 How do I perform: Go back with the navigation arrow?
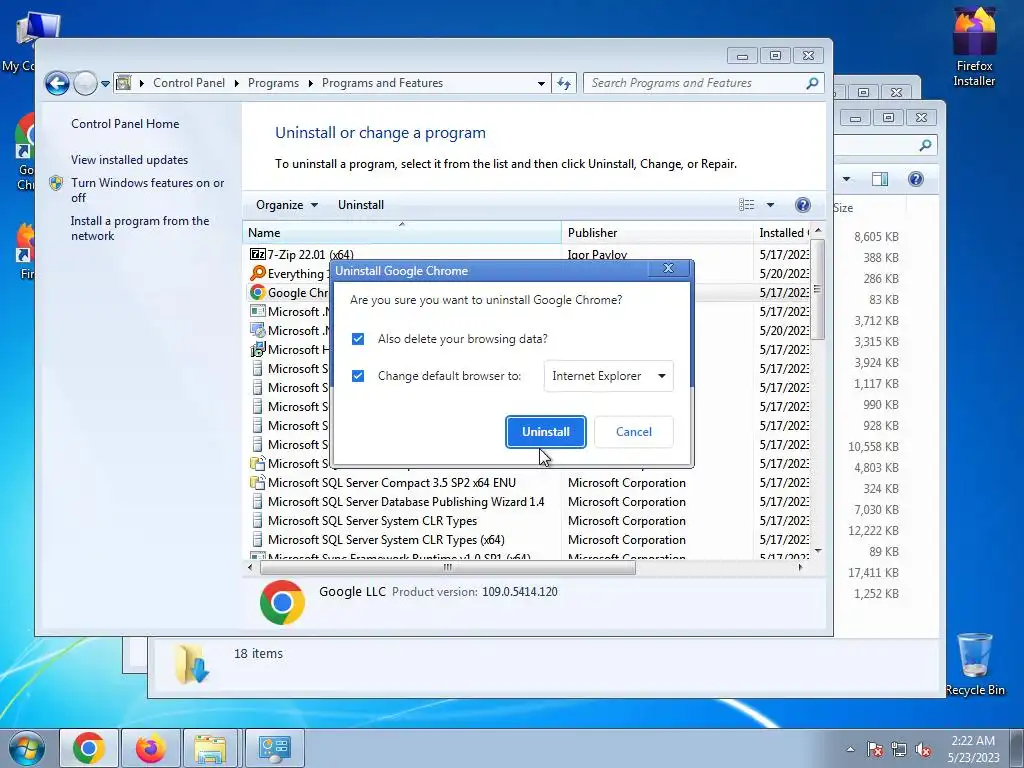57,84
